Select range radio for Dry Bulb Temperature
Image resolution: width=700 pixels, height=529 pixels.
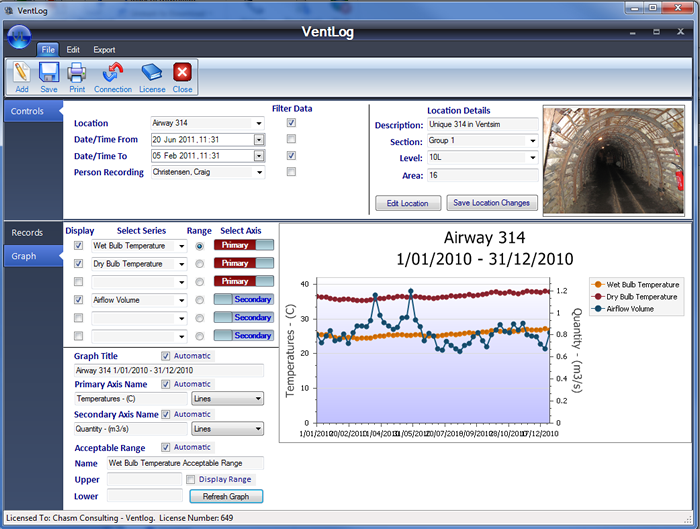[x=200, y=264]
